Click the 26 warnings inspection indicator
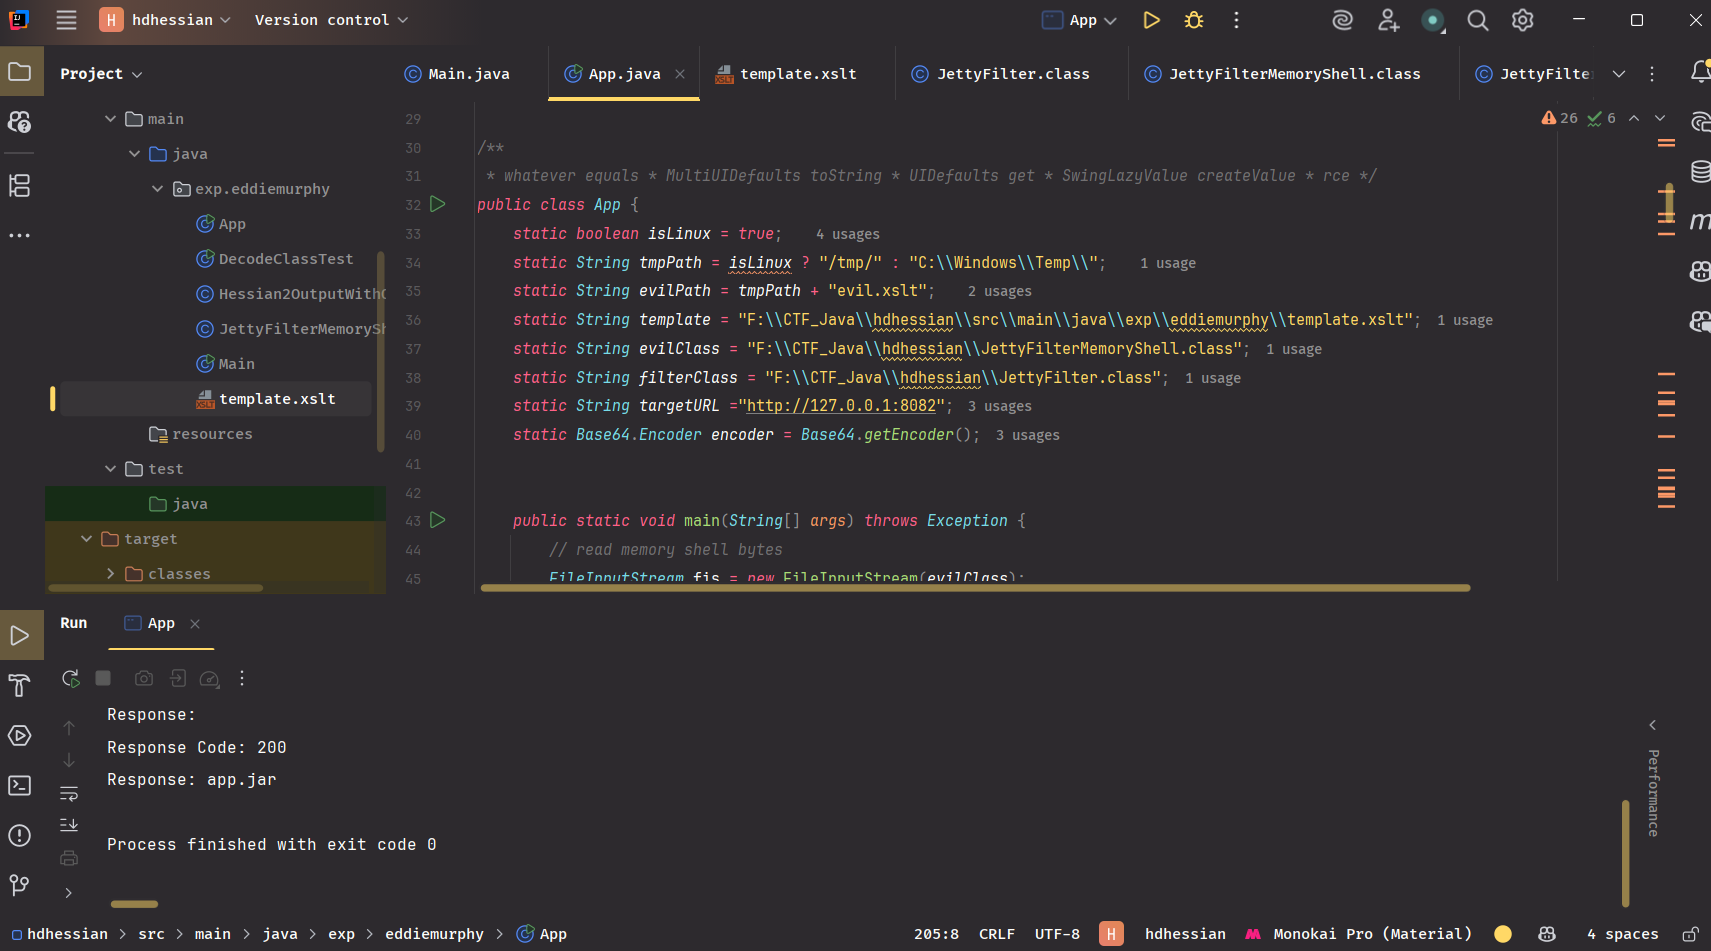 pyautogui.click(x=1559, y=118)
